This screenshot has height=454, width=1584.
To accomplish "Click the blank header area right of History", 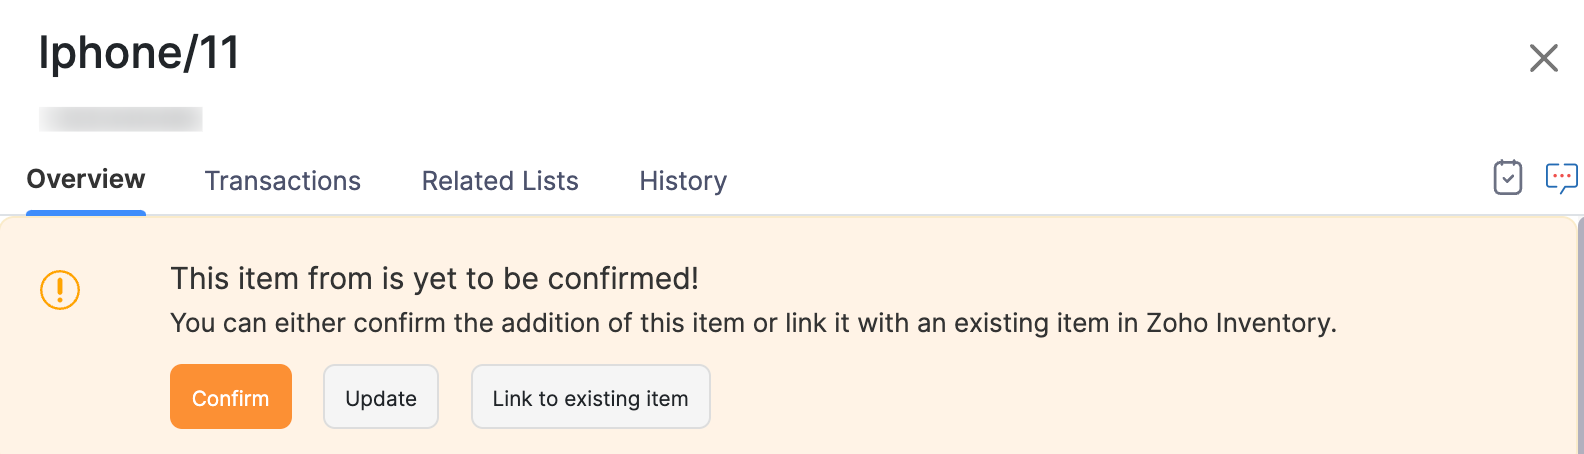I will coord(1100,181).
